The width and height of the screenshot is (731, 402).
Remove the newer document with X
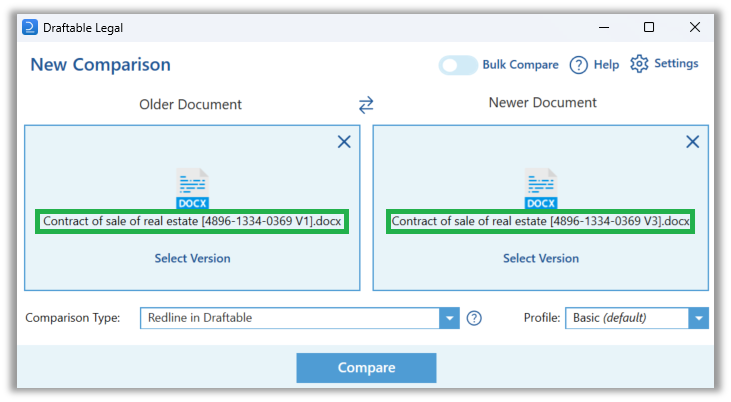[x=692, y=142]
